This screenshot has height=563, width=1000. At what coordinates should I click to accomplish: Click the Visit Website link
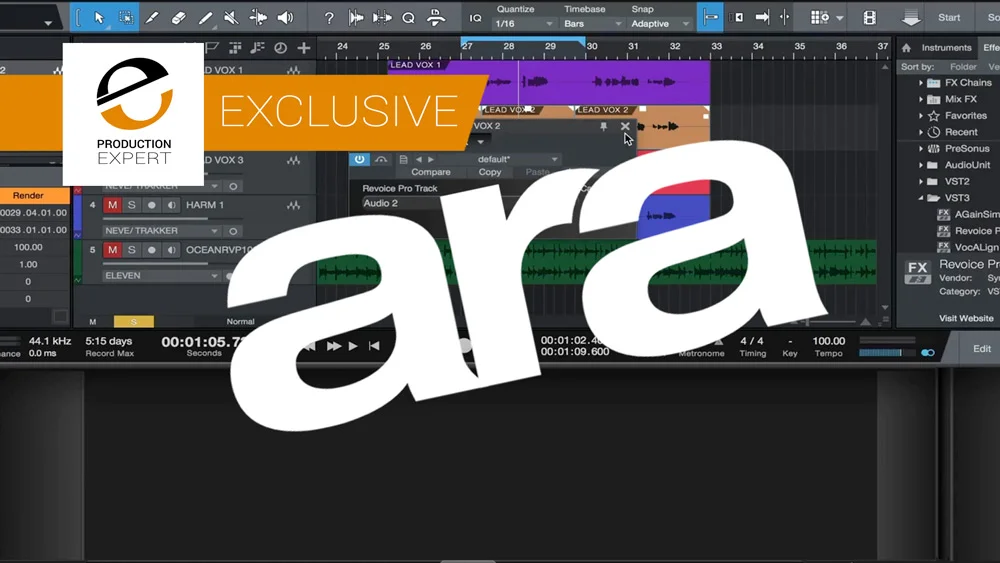point(966,318)
